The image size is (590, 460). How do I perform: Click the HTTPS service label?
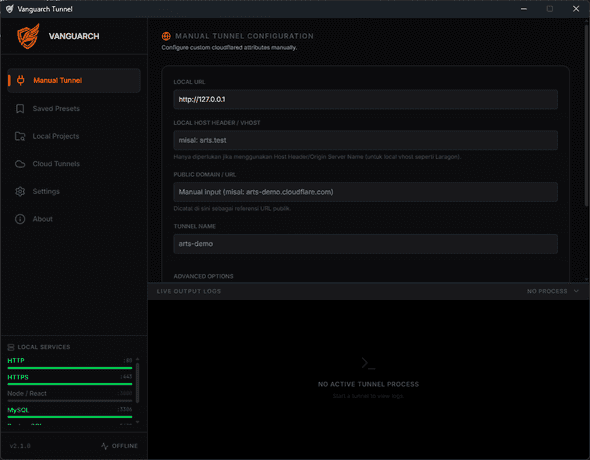point(18,377)
